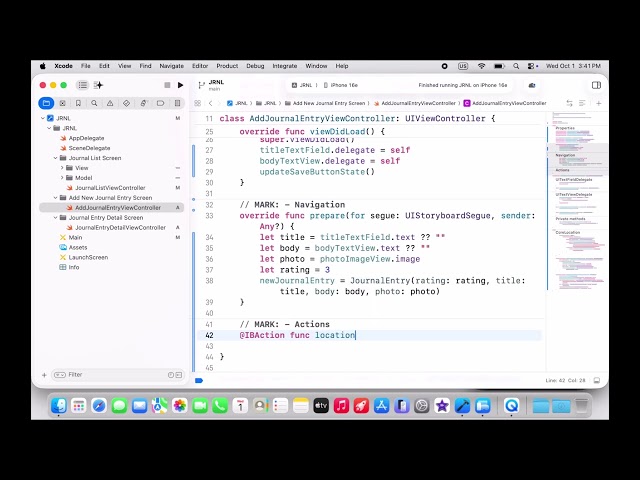Open the coding assistant sparkle icon
The width and height of the screenshot is (640, 480).
(x=98, y=85)
